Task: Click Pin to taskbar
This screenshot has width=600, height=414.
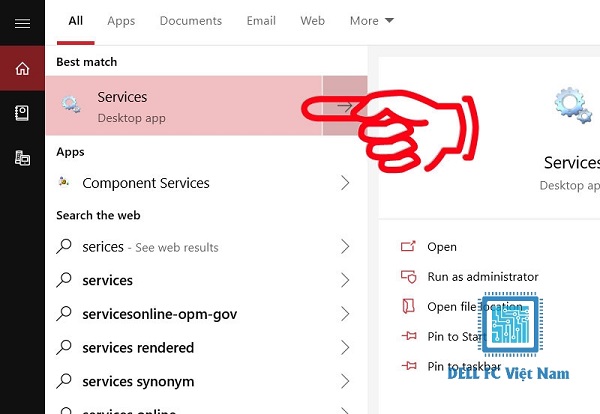Action: (x=464, y=366)
